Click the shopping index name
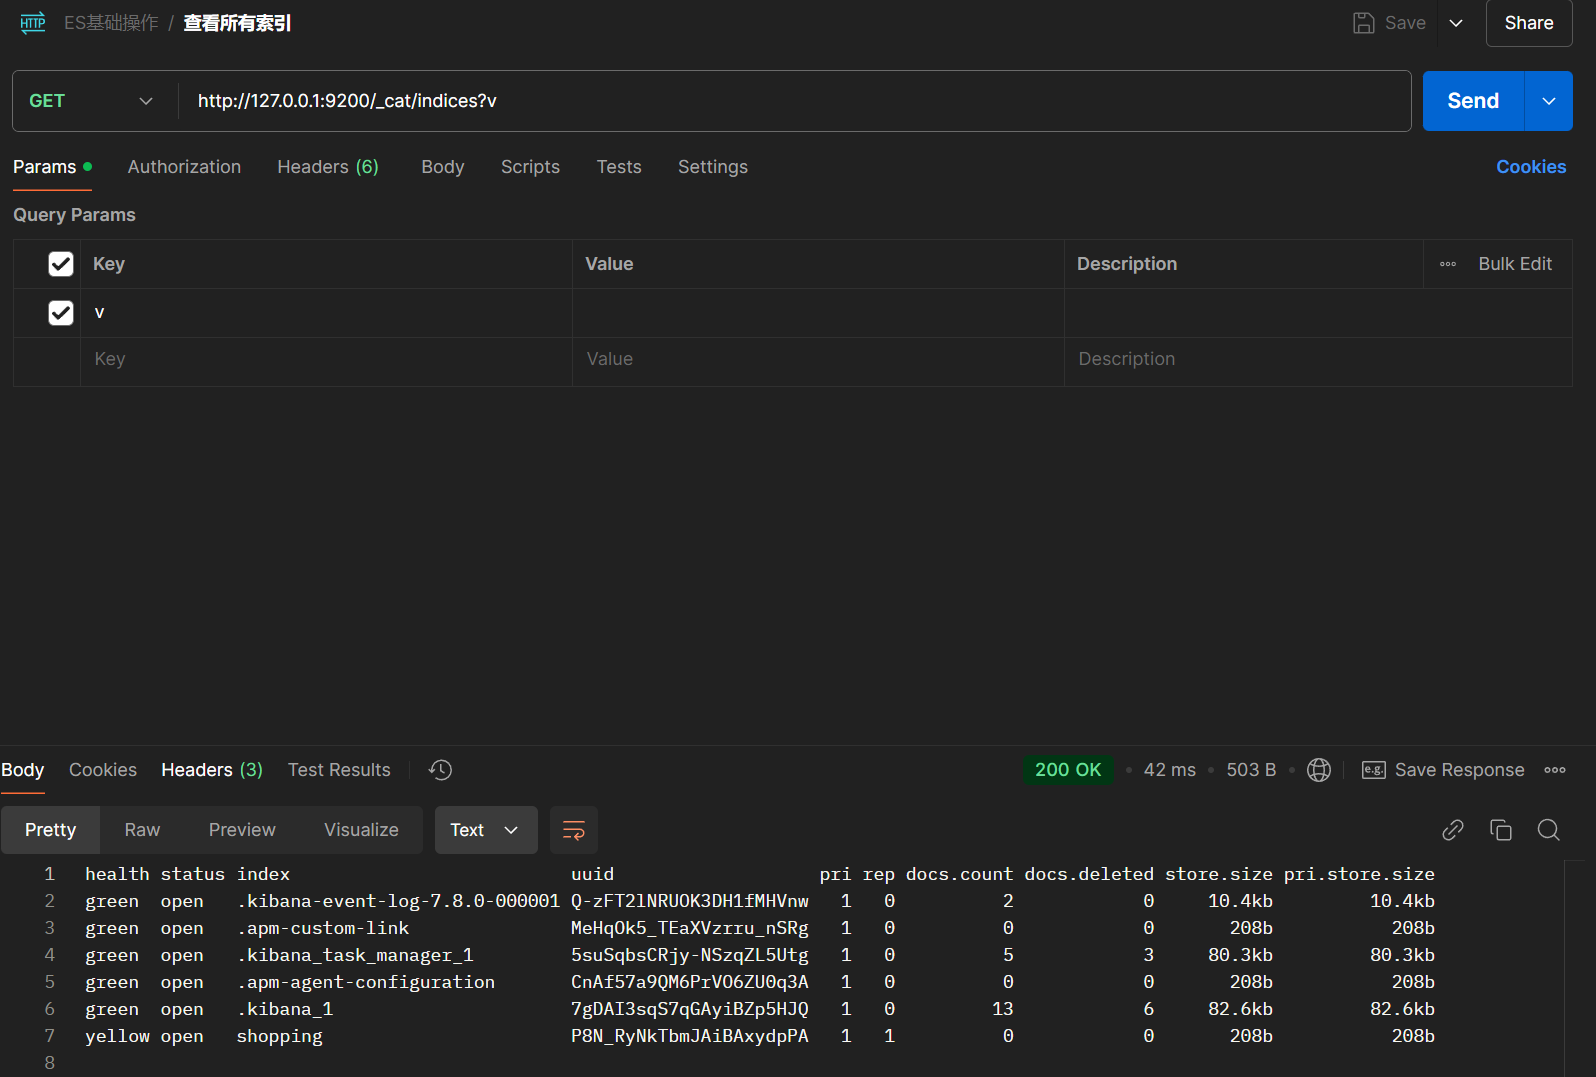Viewport: 1596px width, 1077px height. pyautogui.click(x=280, y=1036)
